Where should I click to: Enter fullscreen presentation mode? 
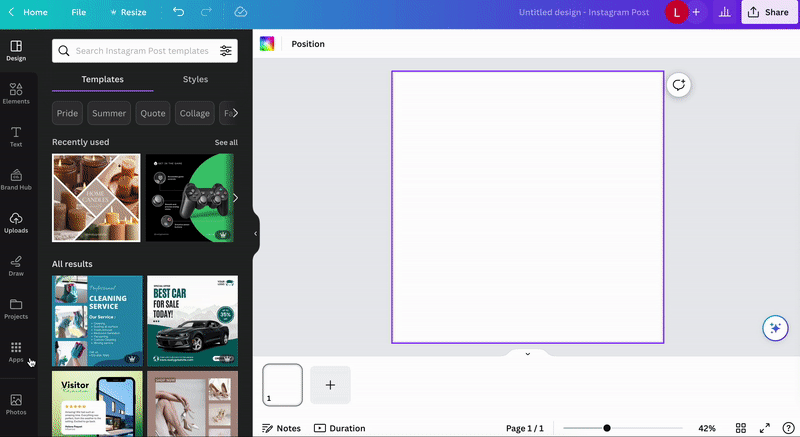click(x=766, y=428)
